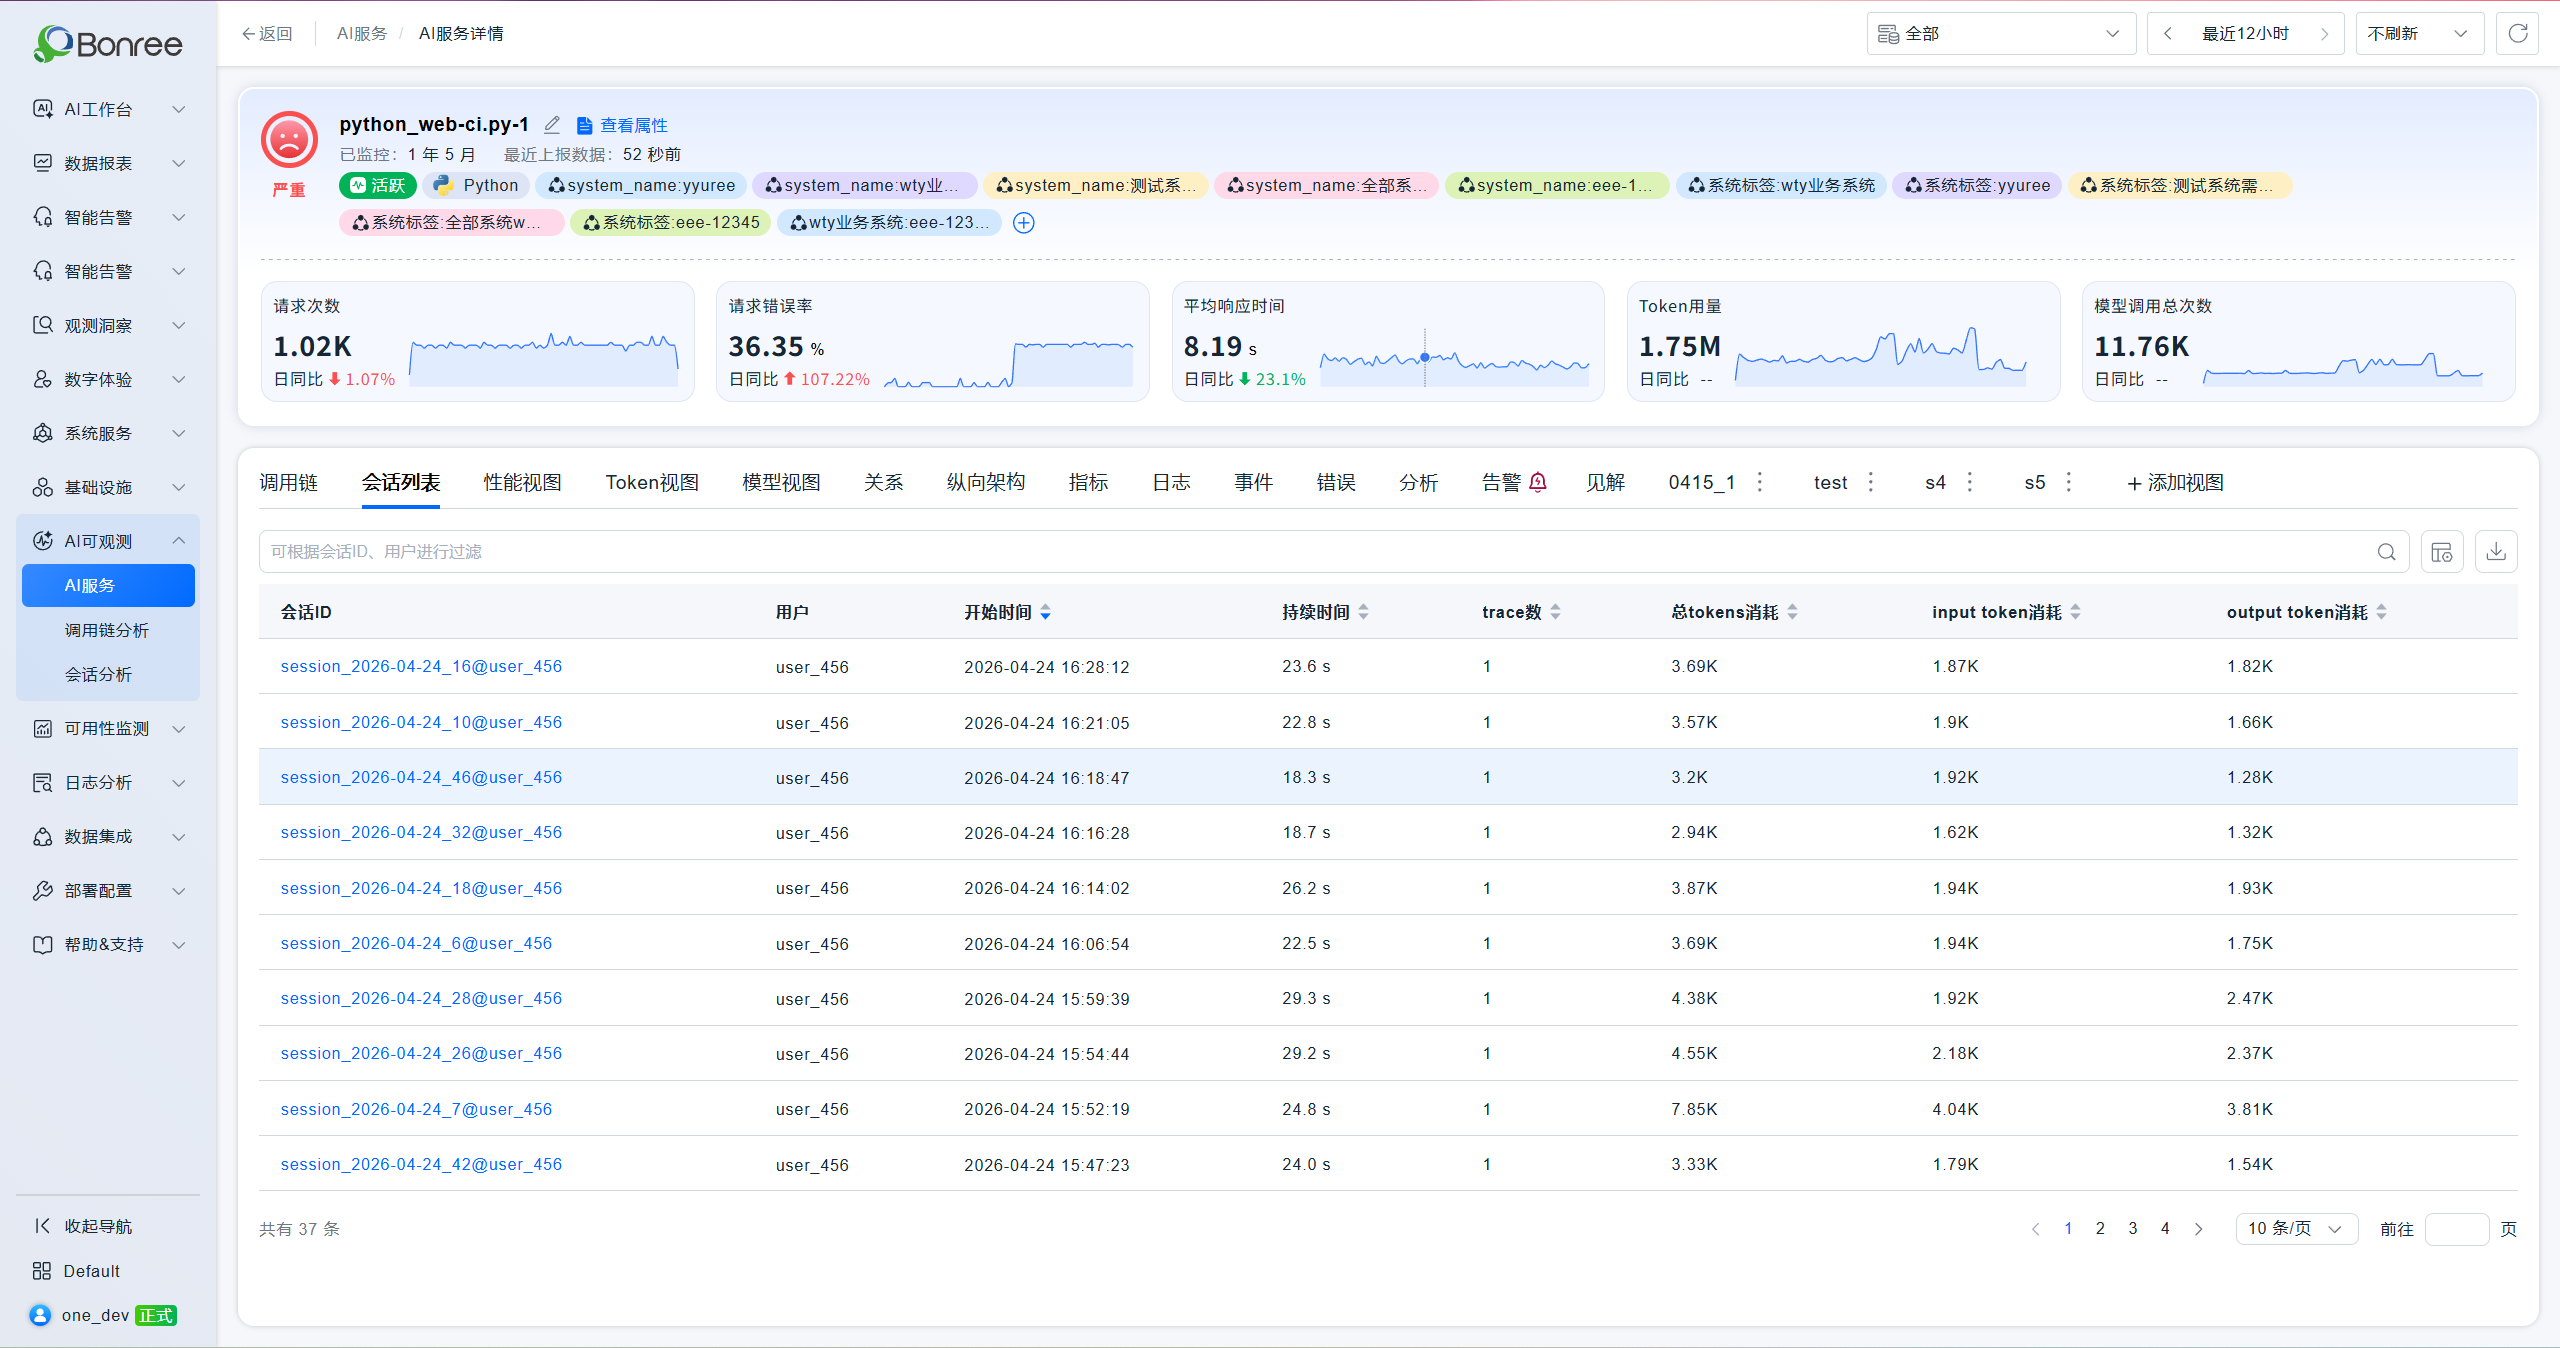The width and height of the screenshot is (2560, 1348).
Task: Click the alarm bell icon on the 告警 tab
Action: (1538, 482)
